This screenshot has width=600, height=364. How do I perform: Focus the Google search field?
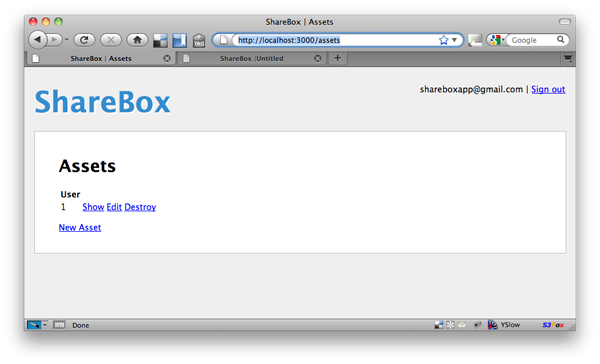pos(532,40)
